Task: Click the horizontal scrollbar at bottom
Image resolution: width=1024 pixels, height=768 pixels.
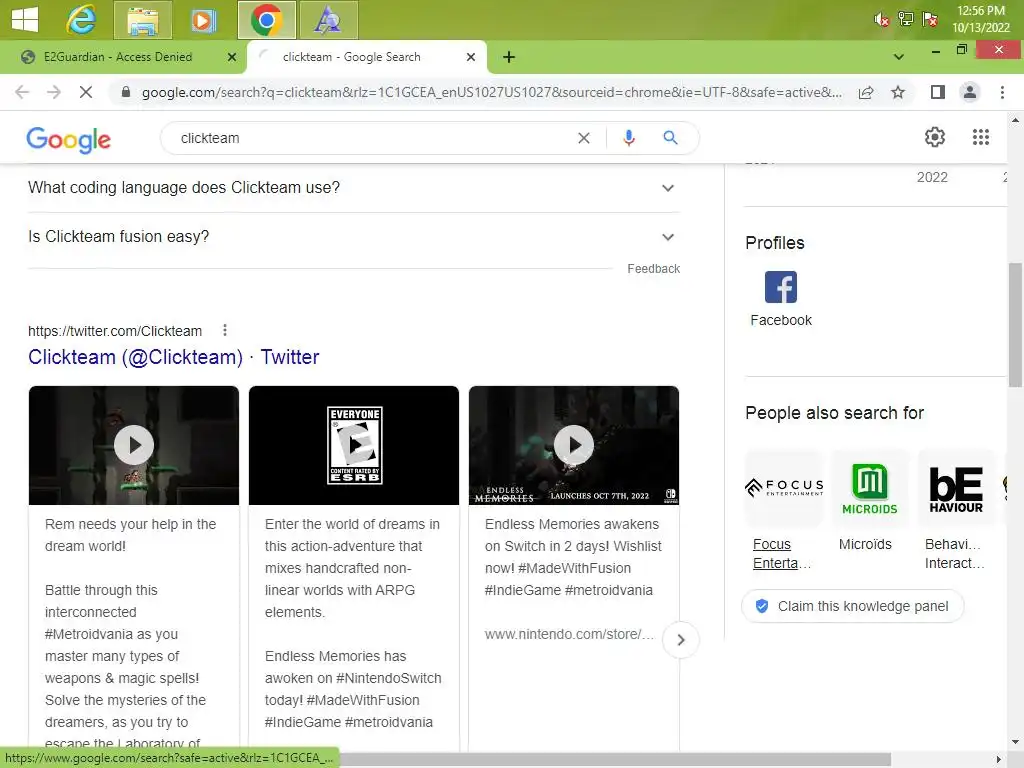Action: point(614,760)
